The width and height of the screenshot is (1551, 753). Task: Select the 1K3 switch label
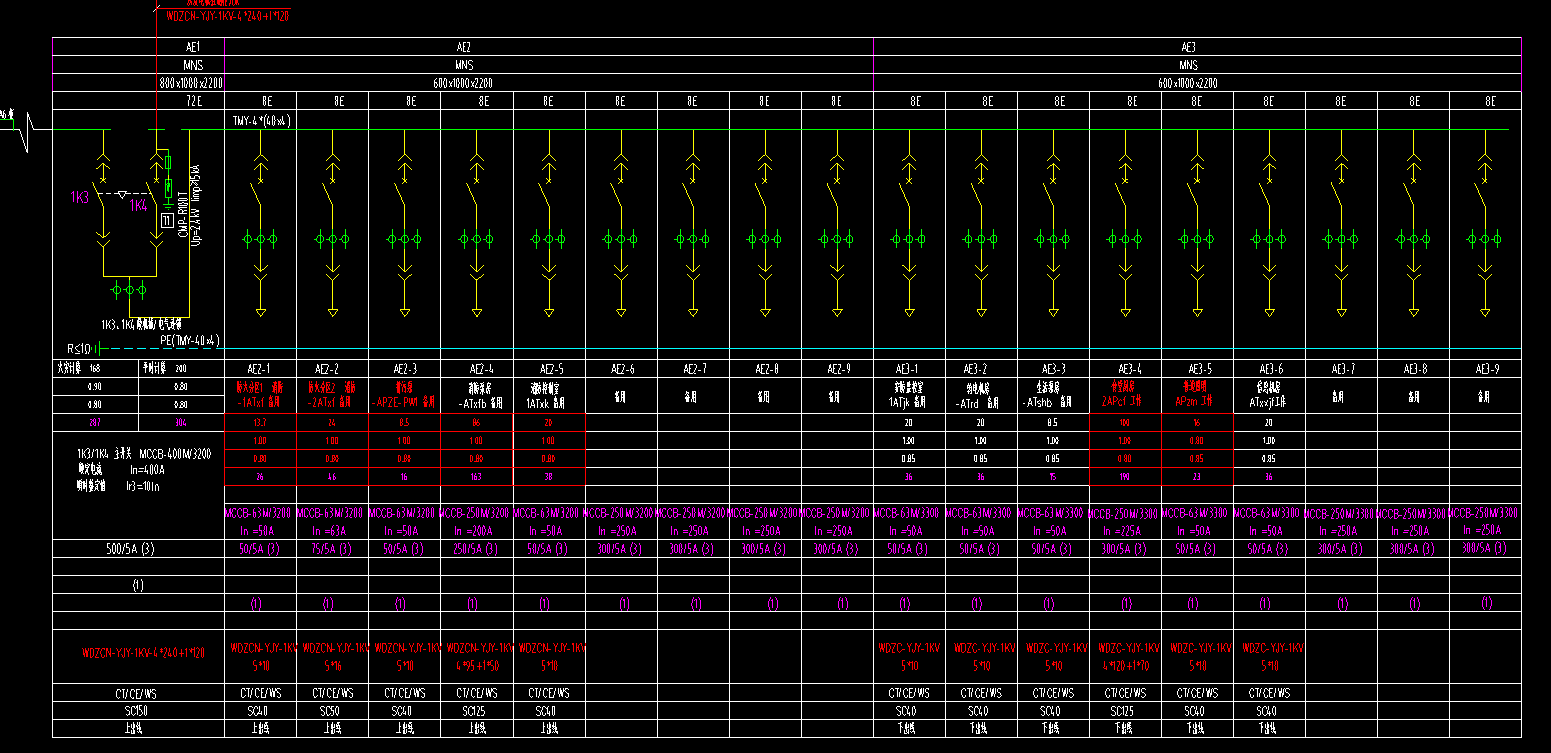point(79,198)
